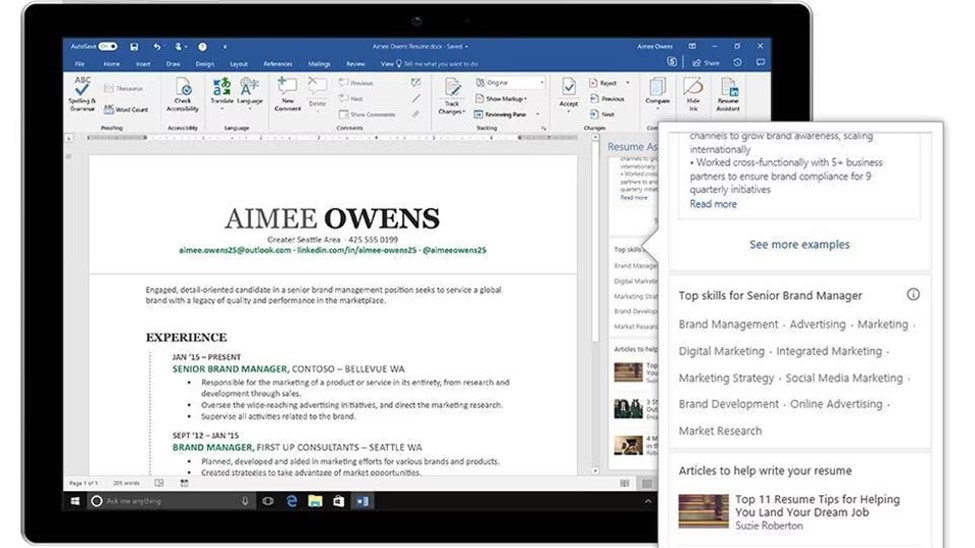
Task: Switch to the Draw ribbon tab
Action: coord(173,63)
